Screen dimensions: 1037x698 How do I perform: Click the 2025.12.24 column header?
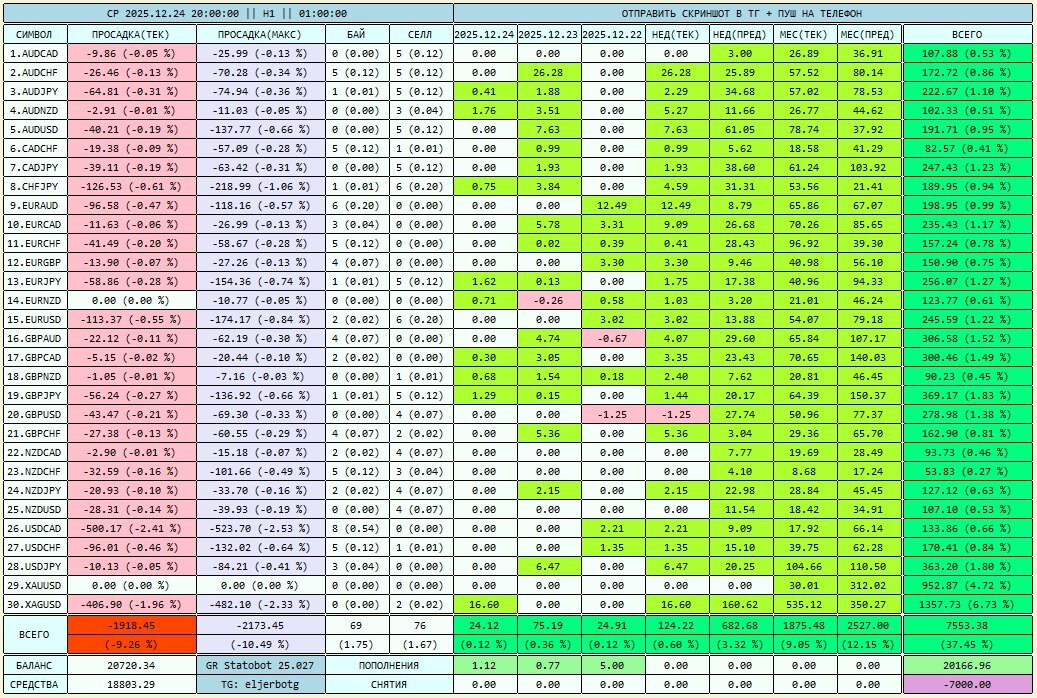click(484, 34)
